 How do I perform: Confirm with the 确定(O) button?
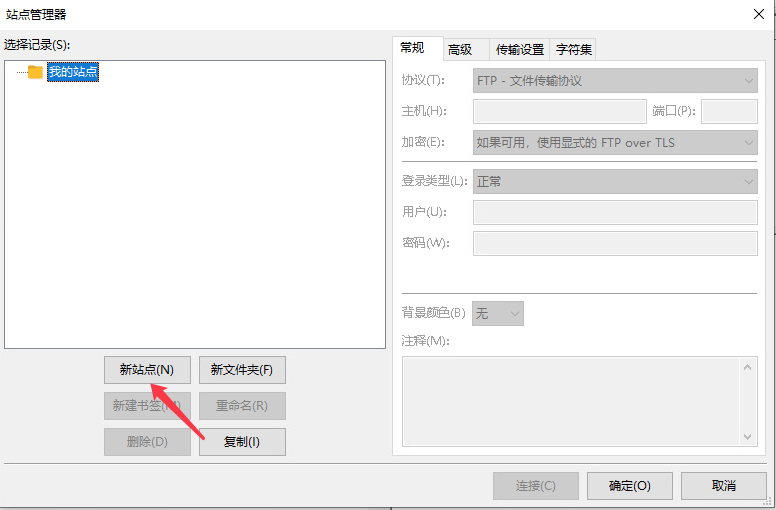click(630, 486)
